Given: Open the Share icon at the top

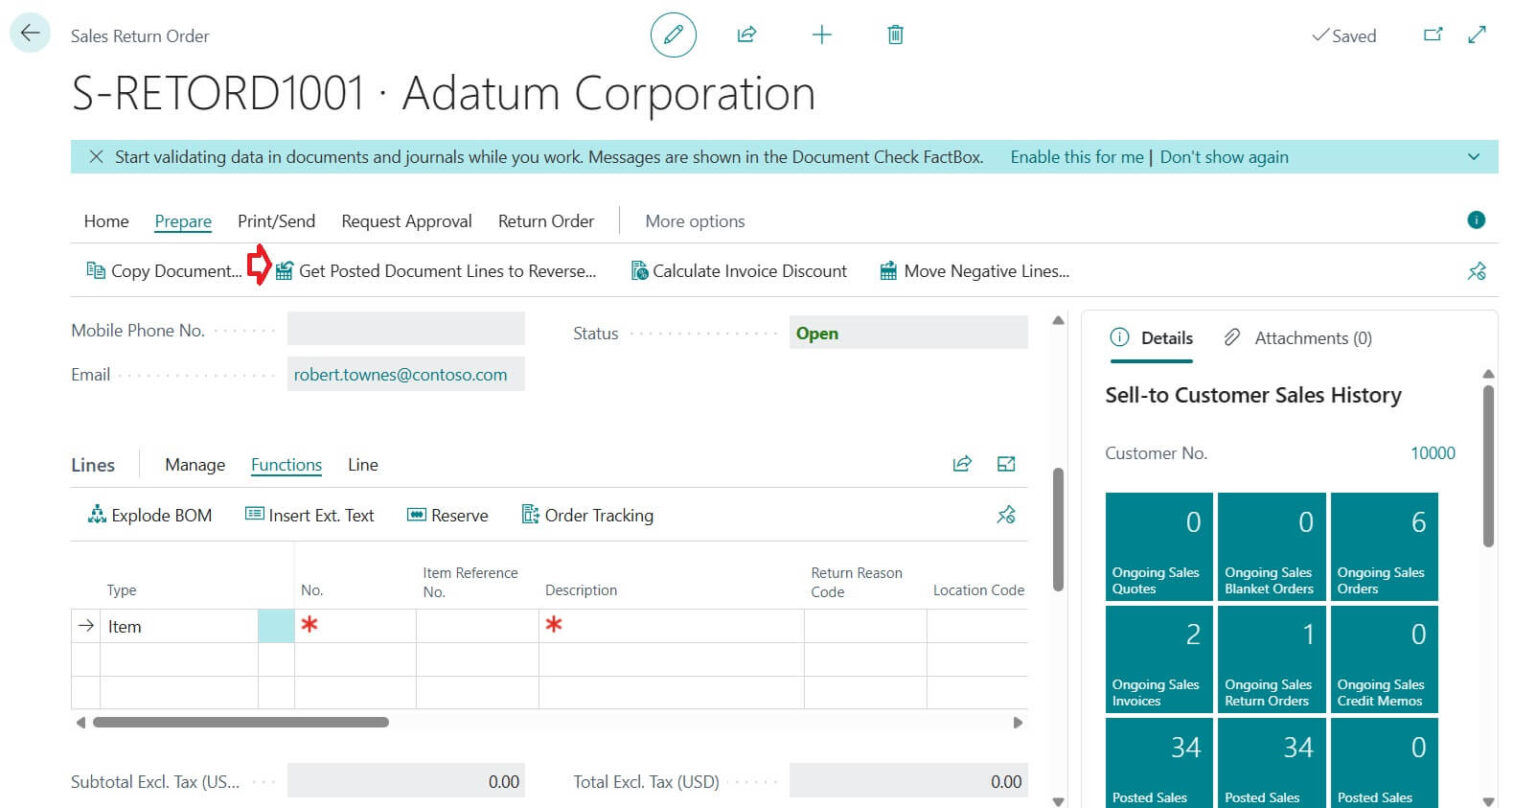Looking at the screenshot, I should tap(746, 34).
